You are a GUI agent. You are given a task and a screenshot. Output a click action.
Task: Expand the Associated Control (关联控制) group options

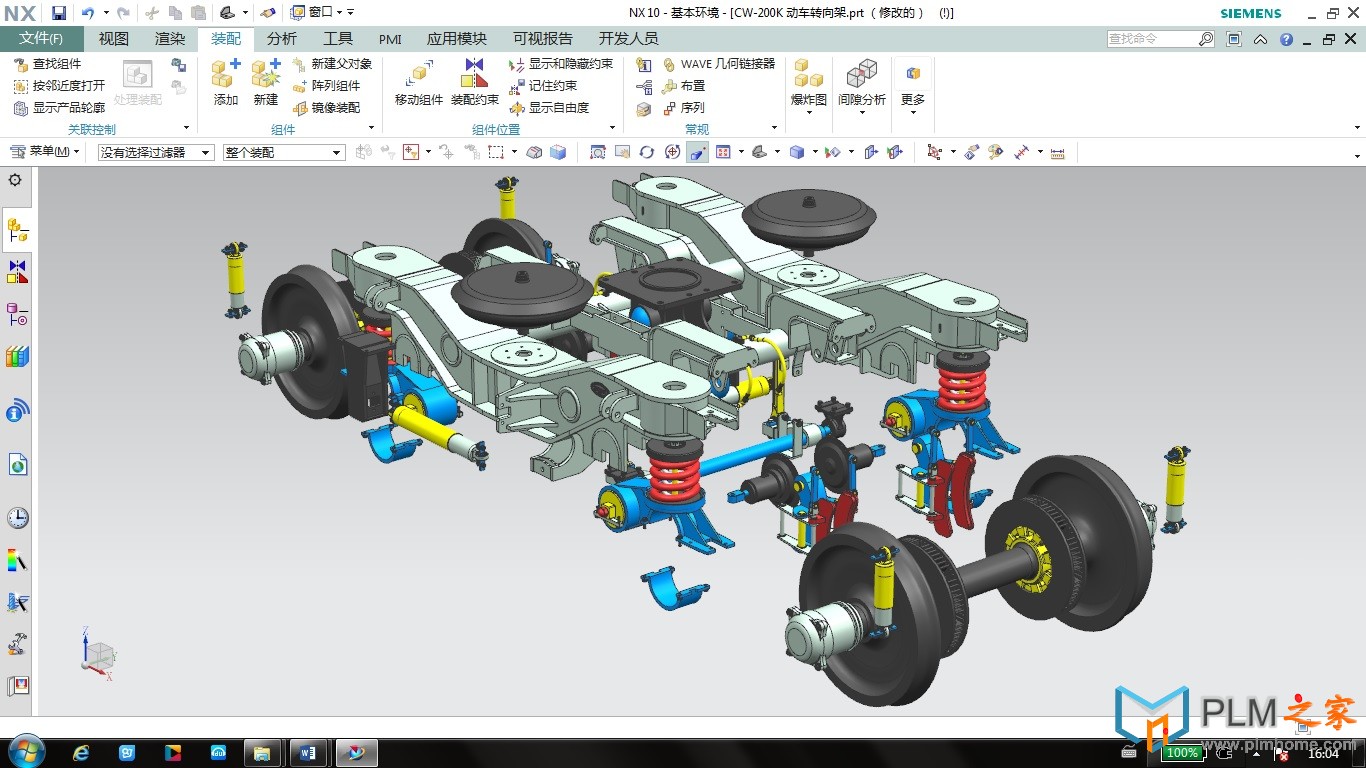pos(186,128)
